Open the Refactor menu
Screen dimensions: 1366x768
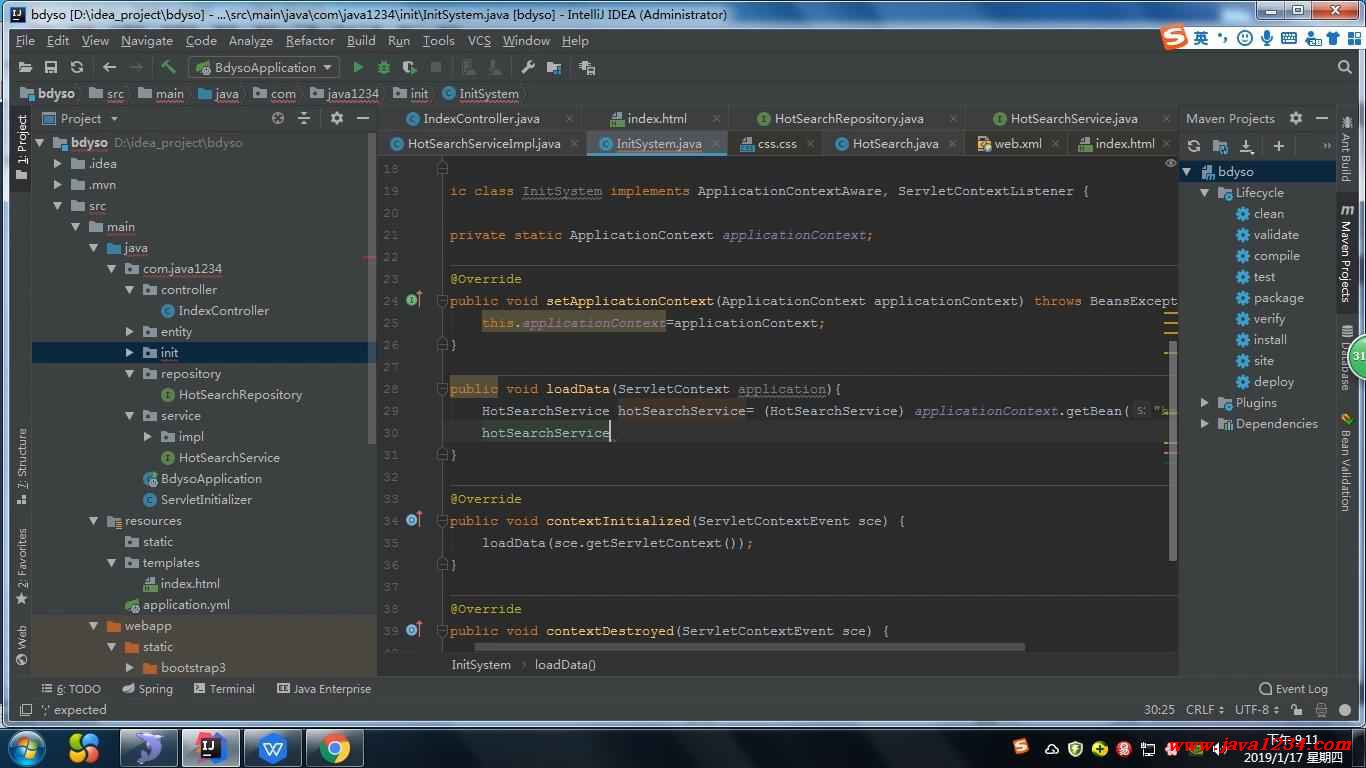coord(310,41)
